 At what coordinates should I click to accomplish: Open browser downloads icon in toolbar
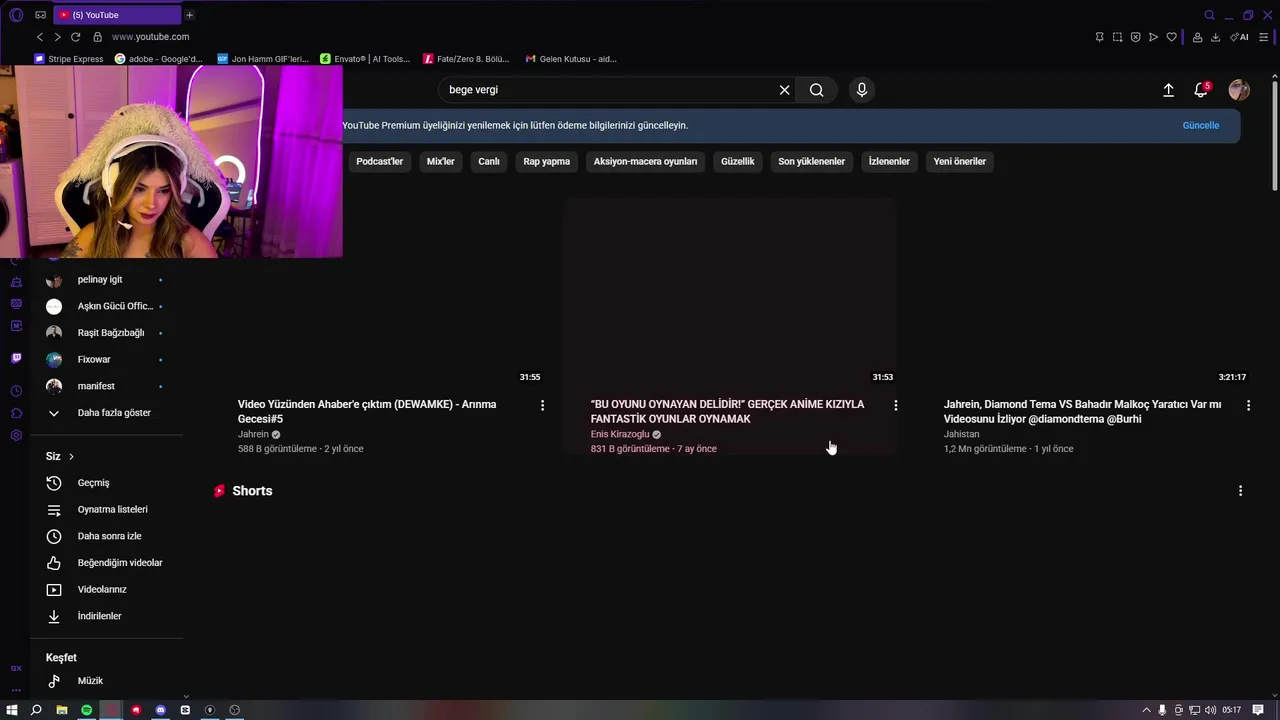coord(1215,37)
